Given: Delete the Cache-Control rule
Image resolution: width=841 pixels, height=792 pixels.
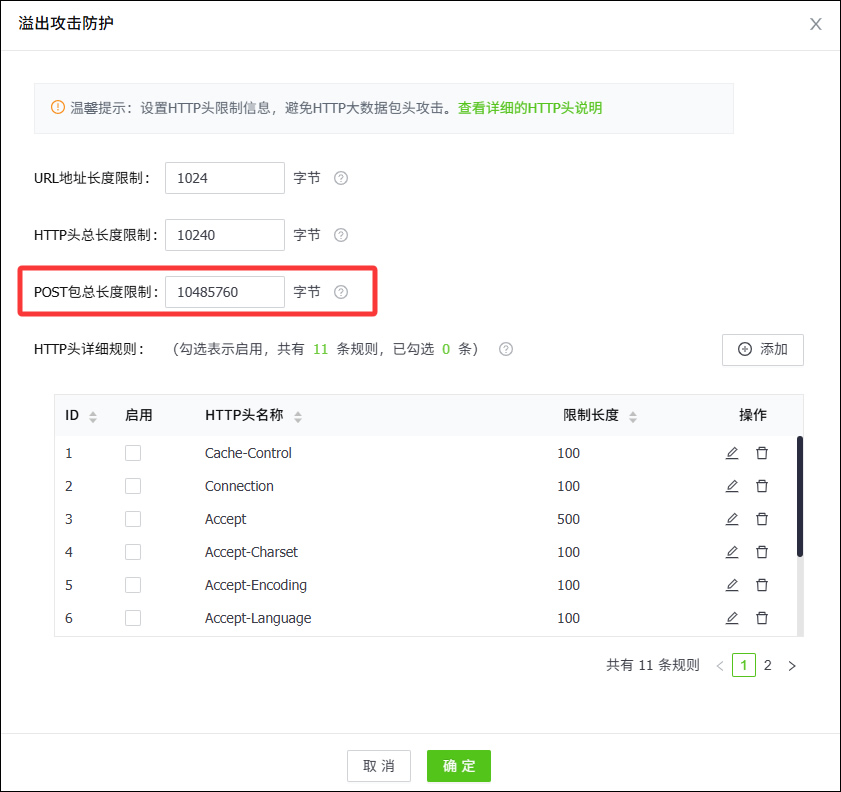Looking at the screenshot, I should [x=762, y=453].
